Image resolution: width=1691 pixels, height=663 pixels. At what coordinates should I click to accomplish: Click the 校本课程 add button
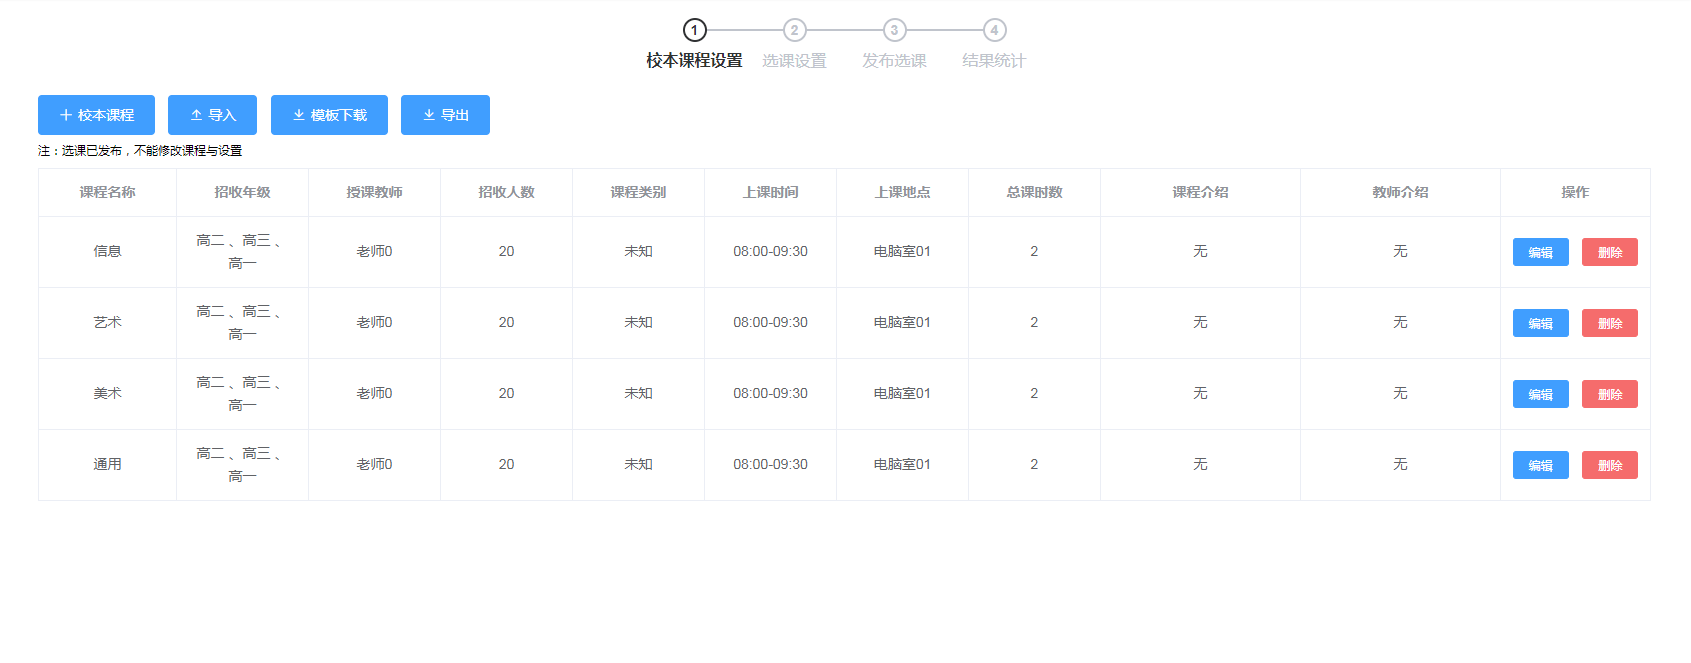[x=96, y=115]
